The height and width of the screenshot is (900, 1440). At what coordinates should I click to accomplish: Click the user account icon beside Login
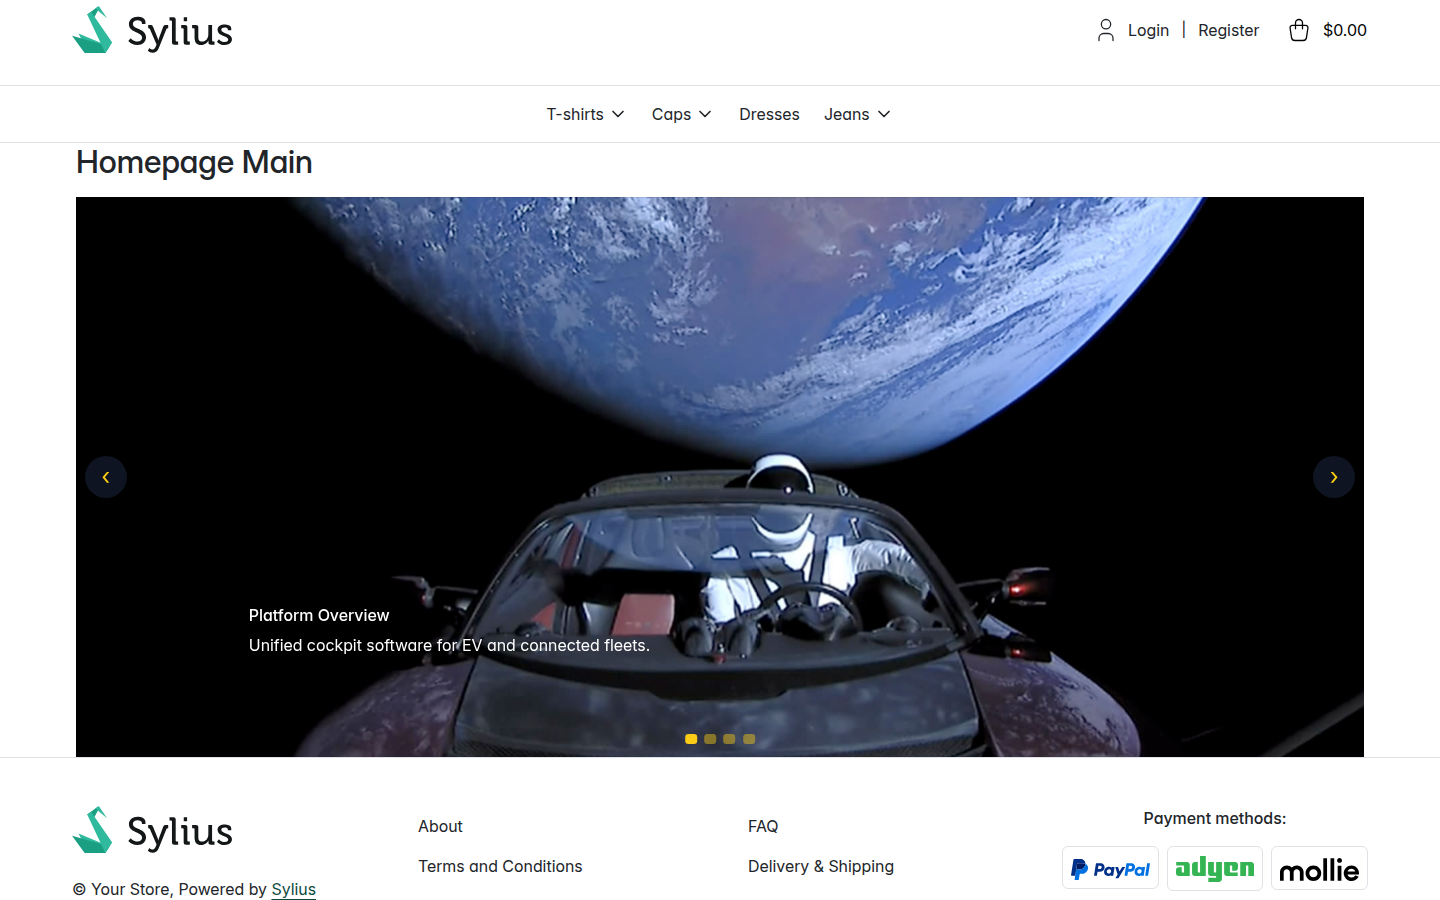[x=1105, y=30]
